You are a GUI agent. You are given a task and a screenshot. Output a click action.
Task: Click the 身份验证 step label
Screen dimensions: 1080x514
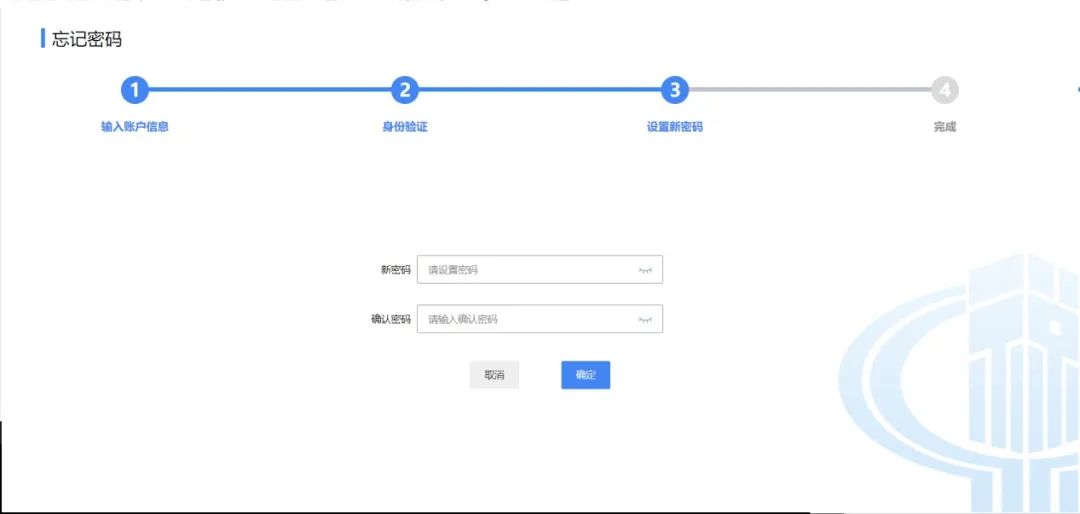405,127
